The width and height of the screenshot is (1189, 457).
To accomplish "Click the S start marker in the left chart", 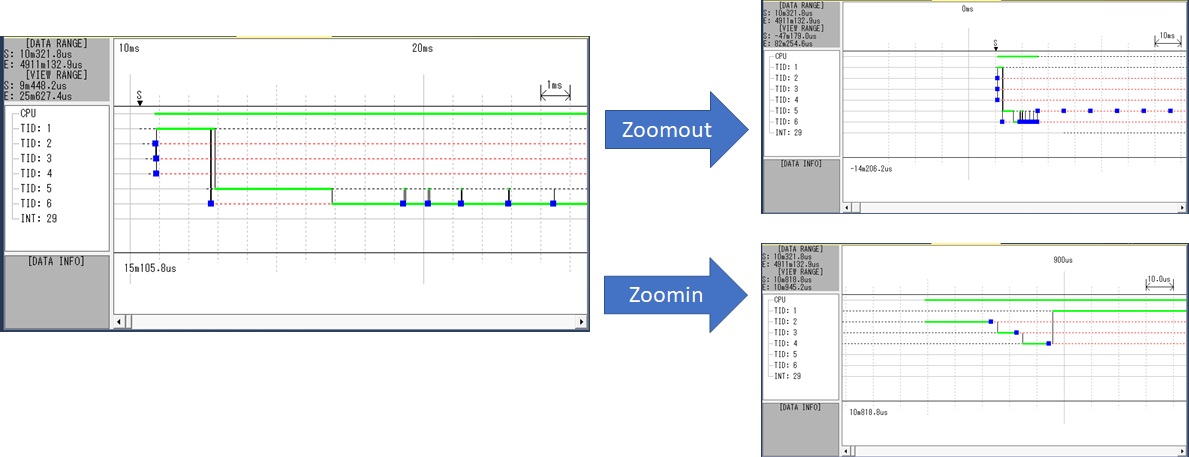I will [140, 93].
